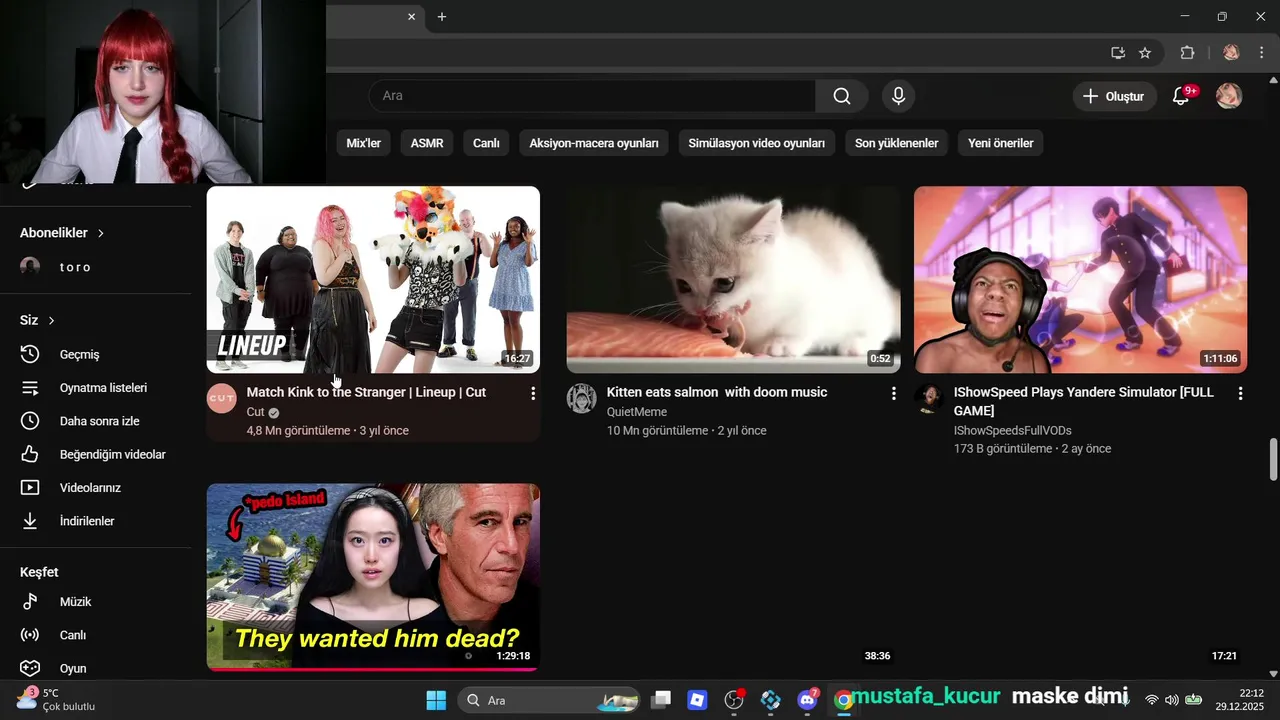This screenshot has width=1280, height=720.
Task: Open the weather widget 5°C
Action: click(57, 699)
